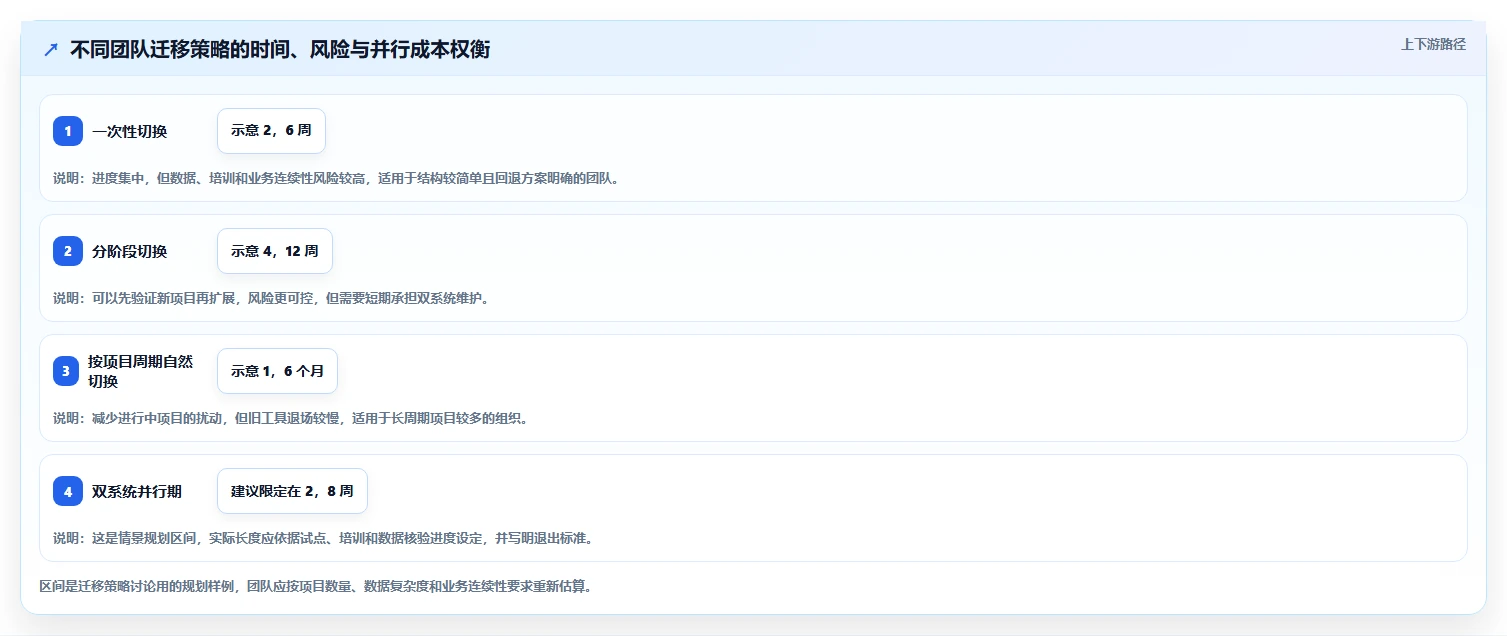
Task: Click the description starting 说明：进度集中
Action: pyautogui.click(x=336, y=178)
